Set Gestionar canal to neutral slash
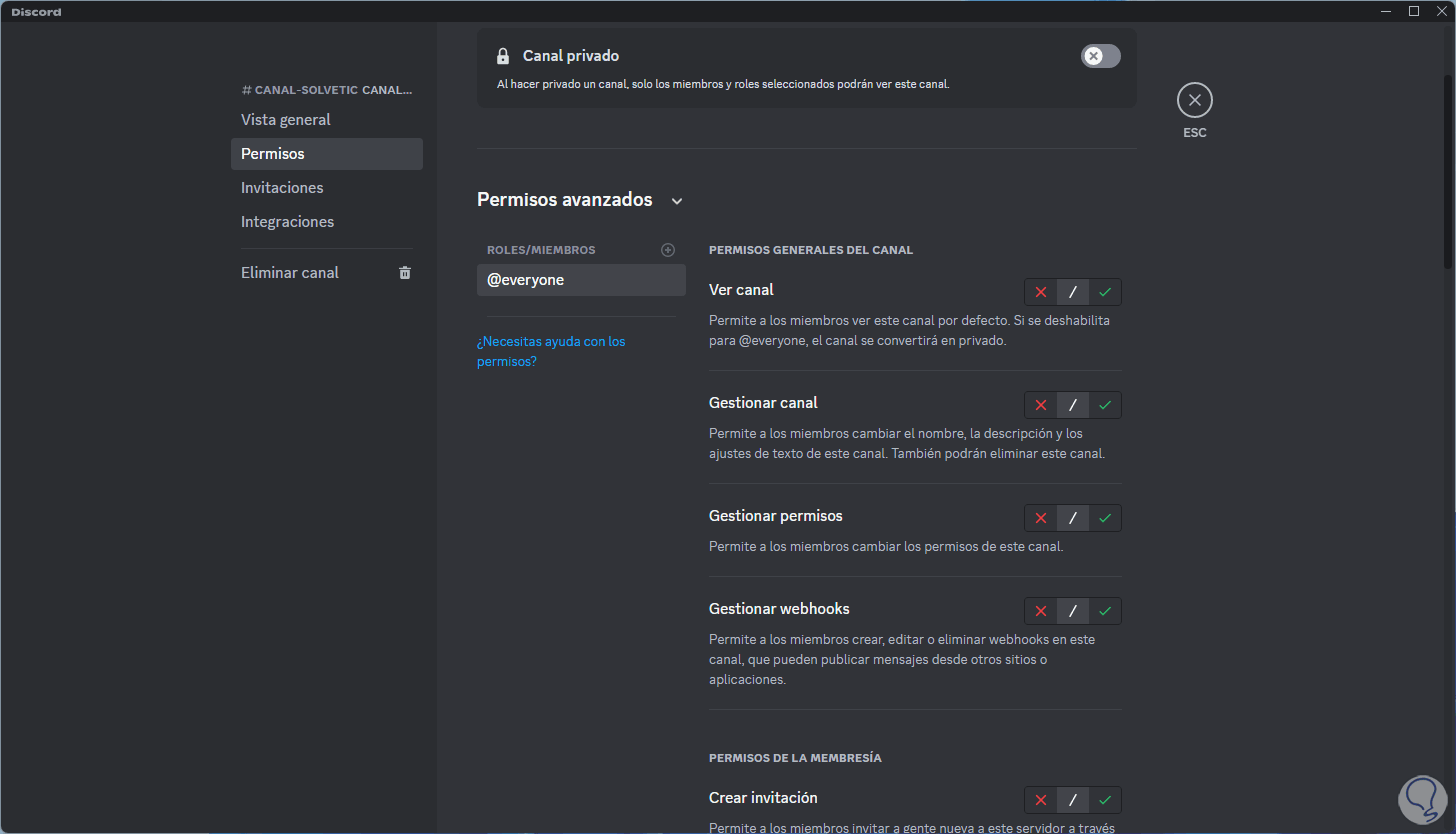The height and width of the screenshot is (834, 1456). coord(1073,405)
